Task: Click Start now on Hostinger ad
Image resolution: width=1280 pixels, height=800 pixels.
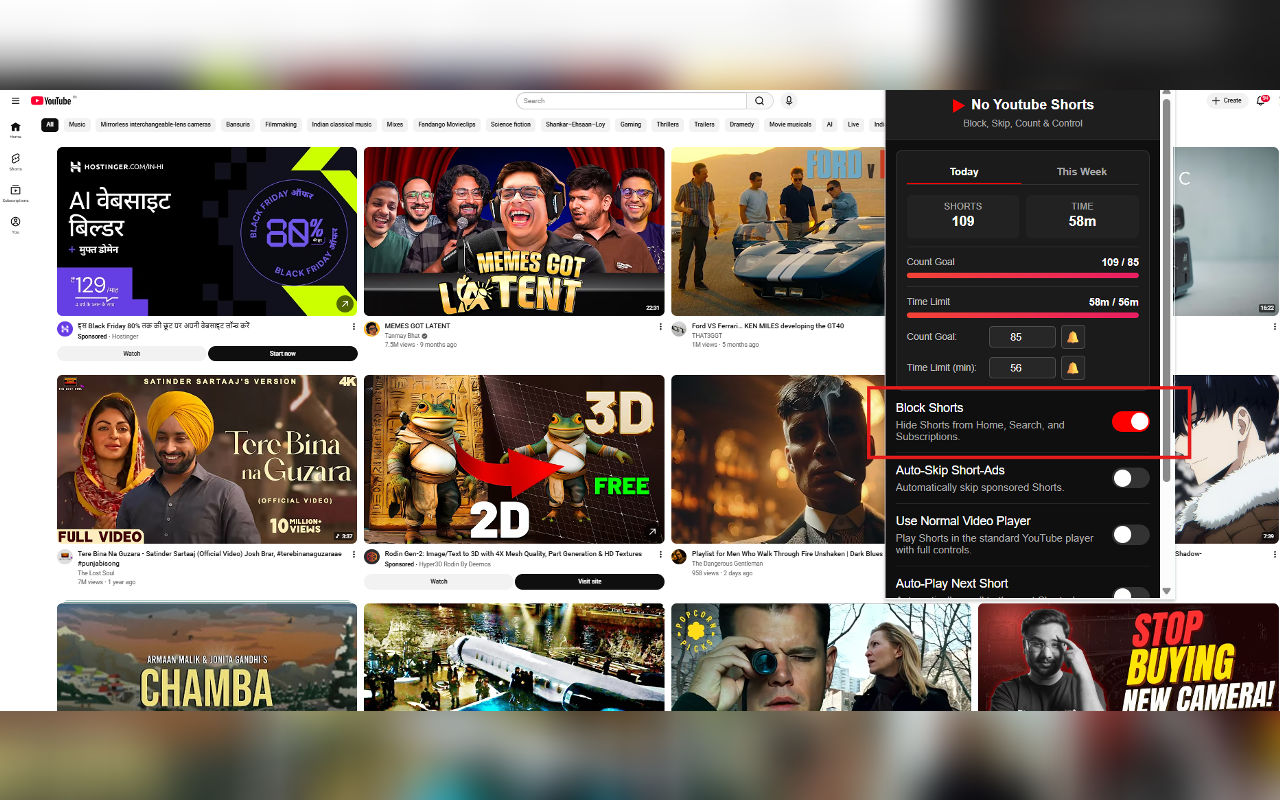Action: click(x=283, y=353)
